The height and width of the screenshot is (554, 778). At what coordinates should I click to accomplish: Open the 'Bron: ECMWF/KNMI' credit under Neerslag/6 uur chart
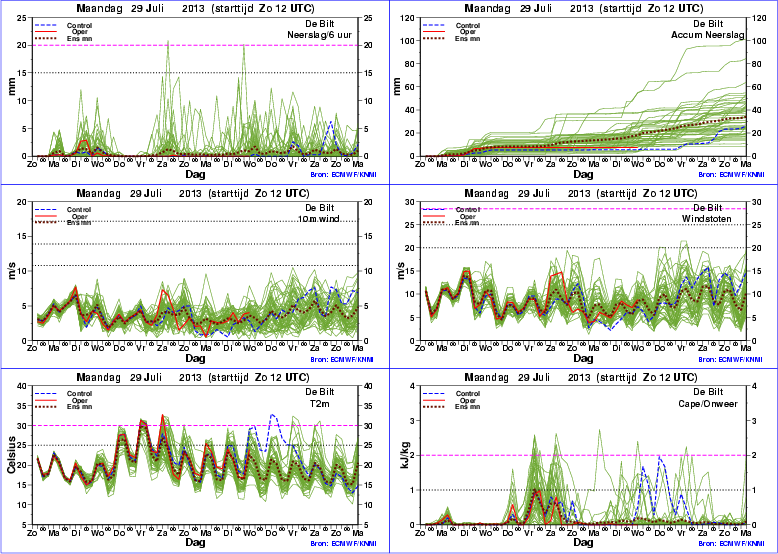point(342,175)
